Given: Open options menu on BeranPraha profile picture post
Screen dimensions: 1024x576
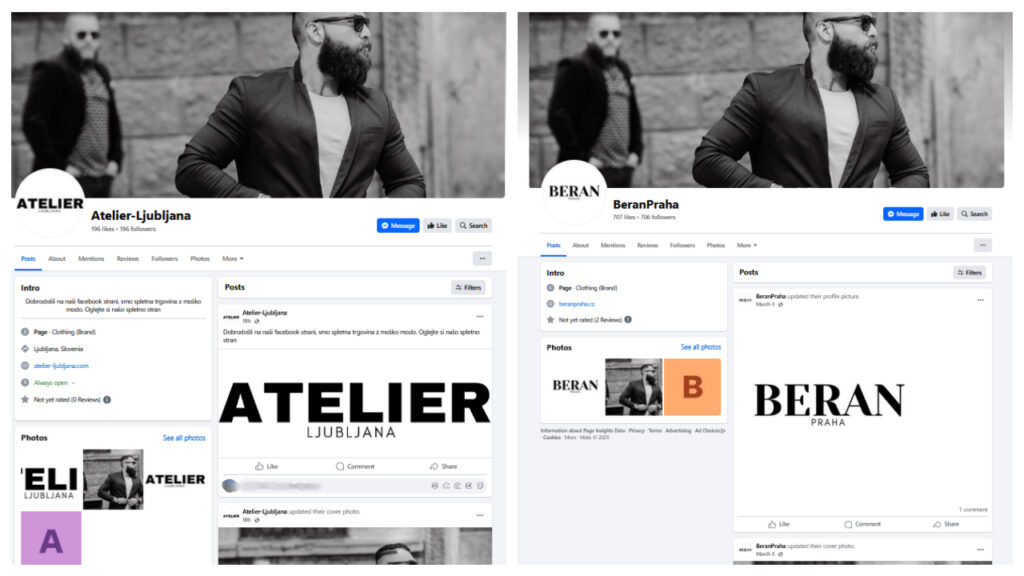Looking at the screenshot, I should coord(980,300).
